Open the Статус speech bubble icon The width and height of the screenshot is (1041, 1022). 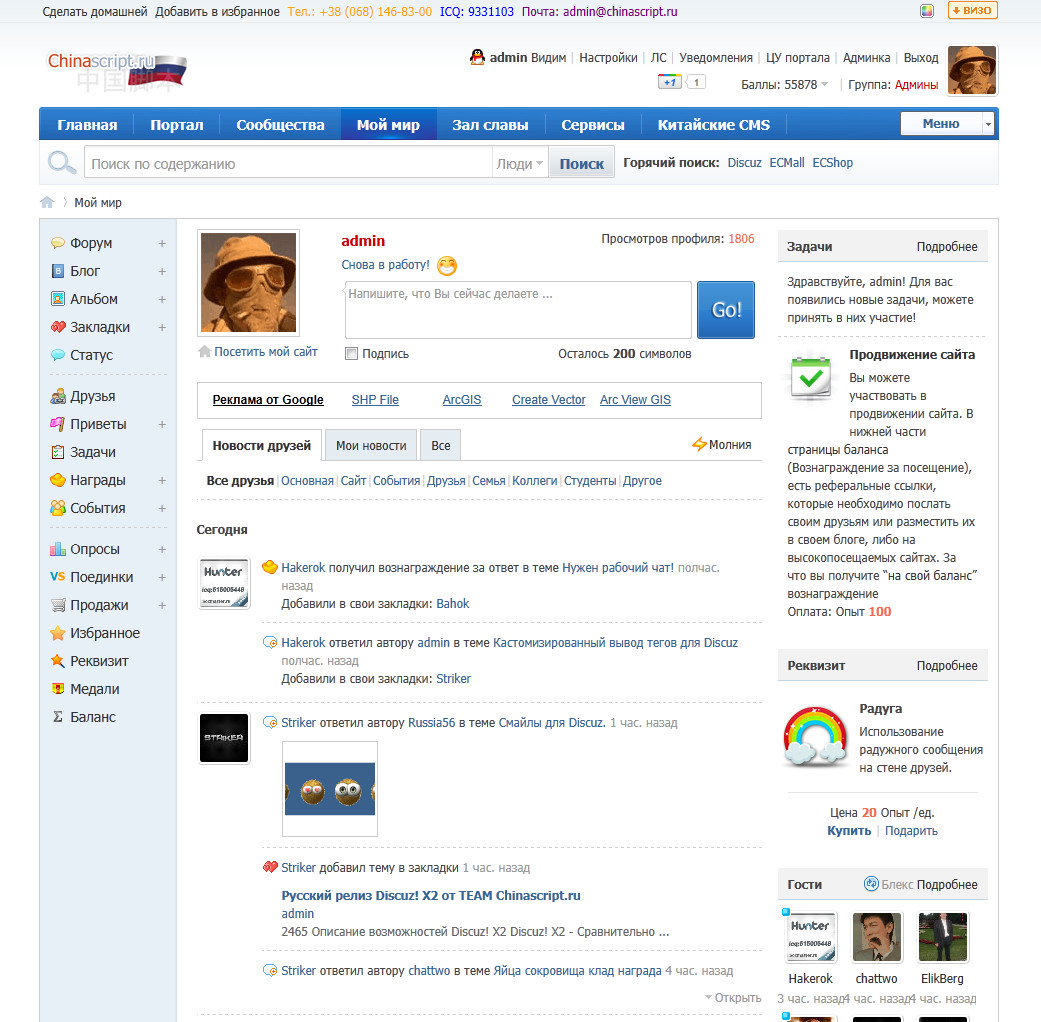[x=58, y=355]
